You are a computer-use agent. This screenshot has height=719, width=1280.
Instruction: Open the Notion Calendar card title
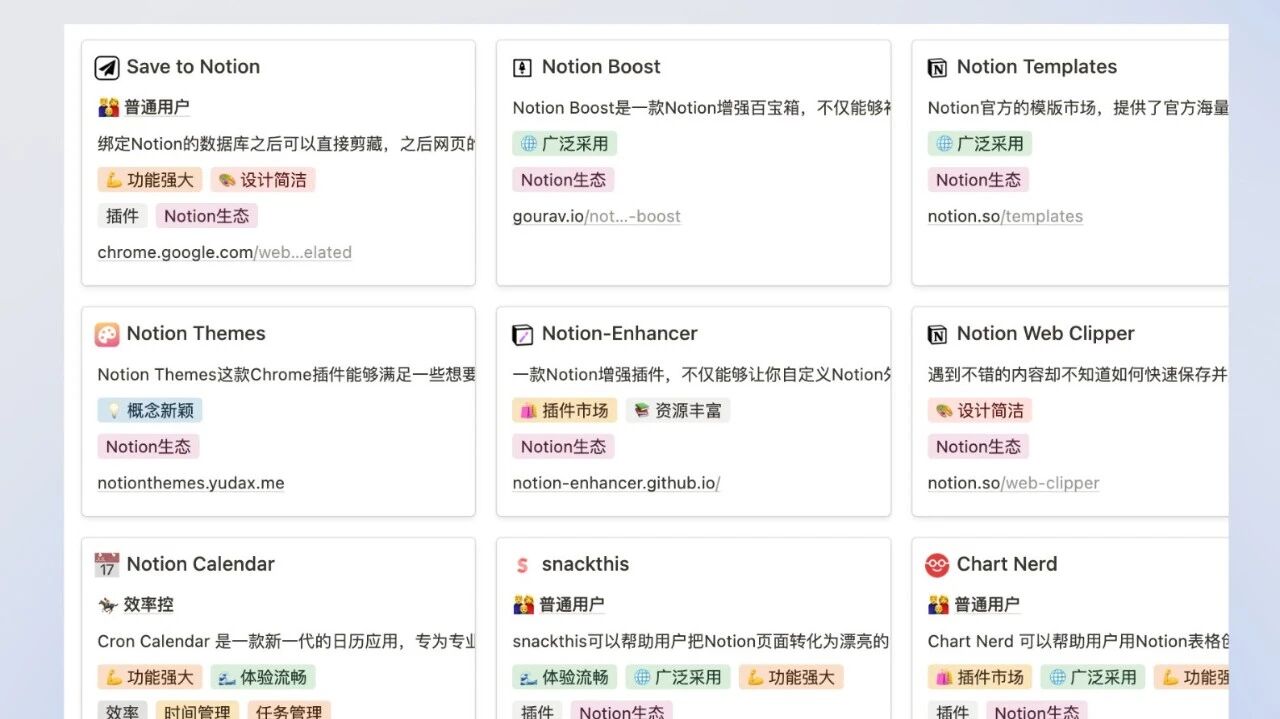[x=200, y=564]
